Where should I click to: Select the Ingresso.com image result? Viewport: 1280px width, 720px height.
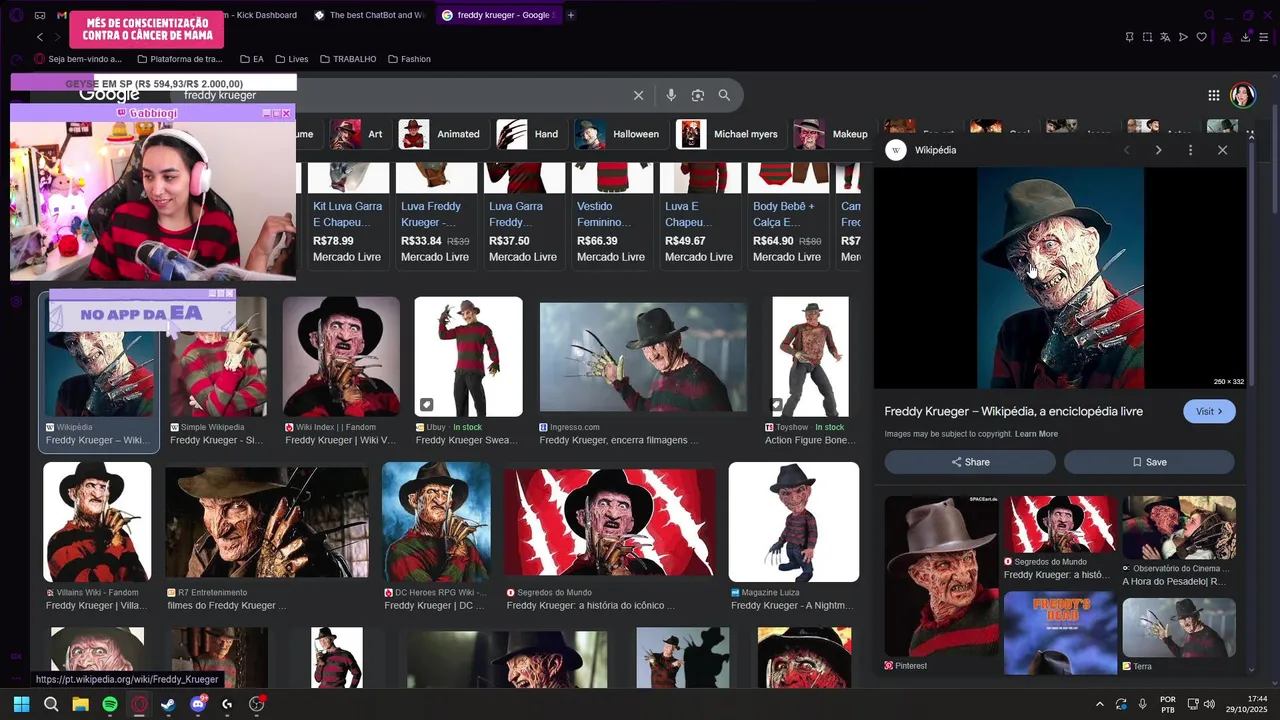tap(643, 357)
